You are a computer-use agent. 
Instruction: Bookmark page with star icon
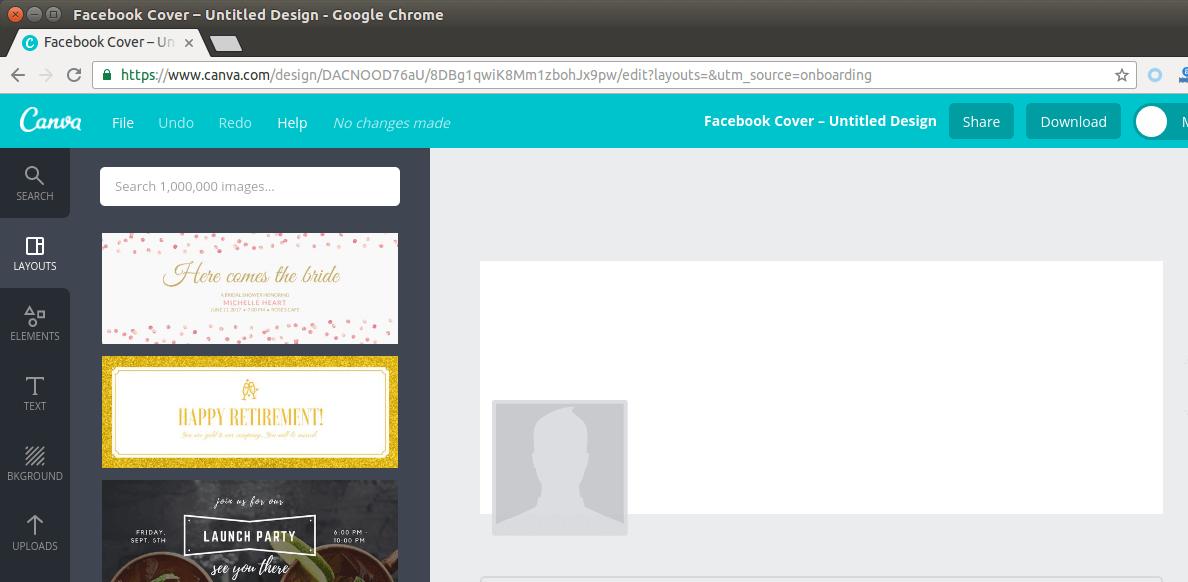tap(1122, 75)
